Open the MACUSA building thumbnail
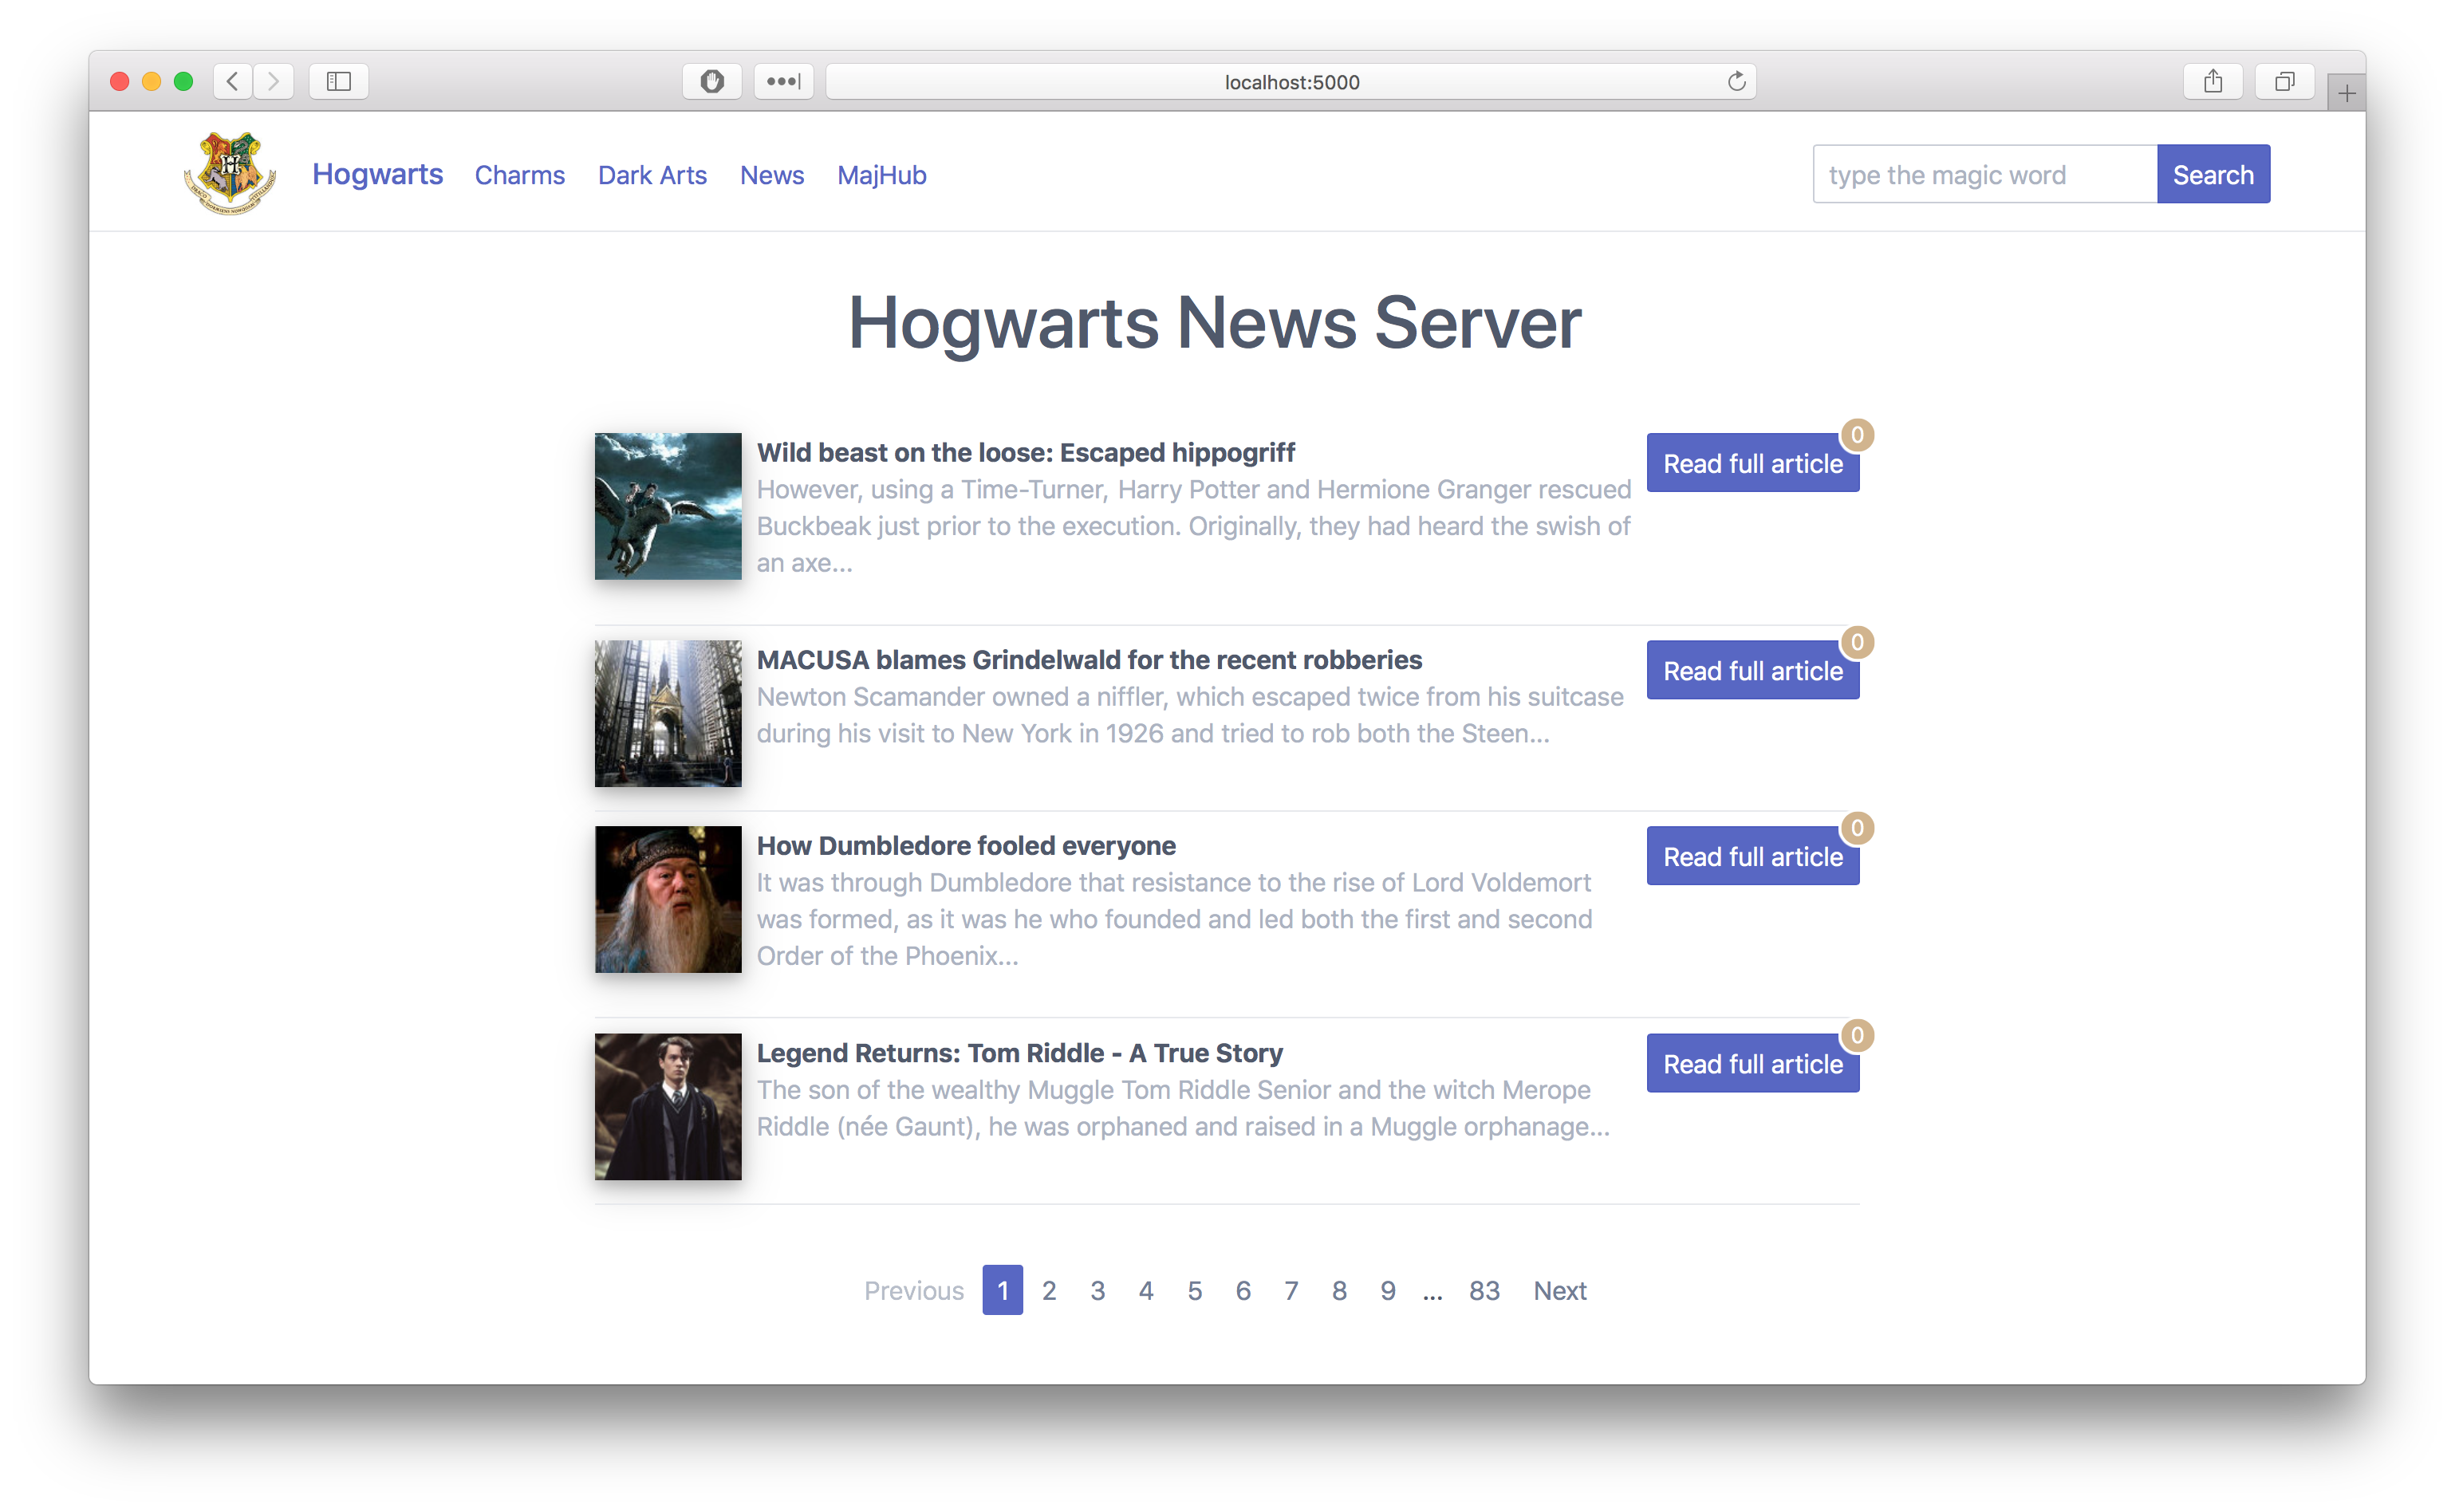 pos(668,713)
